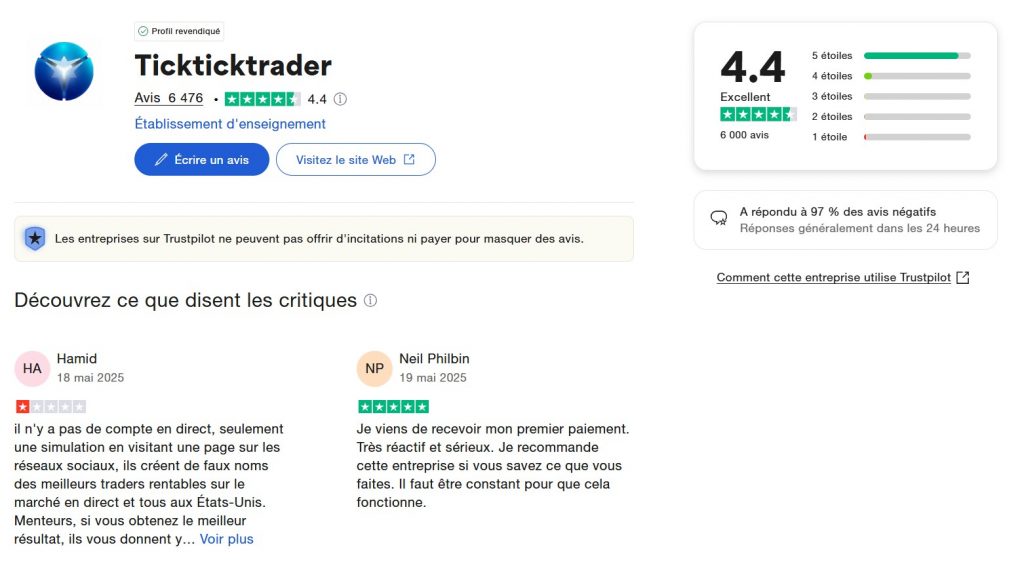
Task: Click the speech bubble reply icon
Action: pyautogui.click(x=718, y=218)
